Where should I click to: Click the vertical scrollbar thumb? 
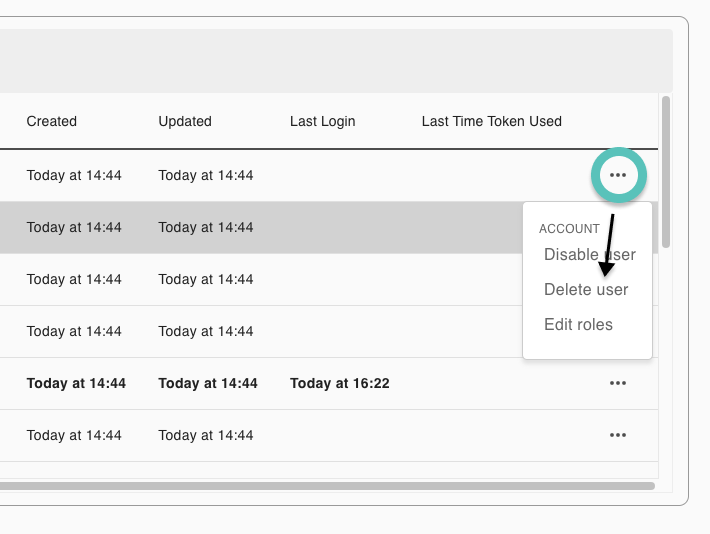(666, 172)
